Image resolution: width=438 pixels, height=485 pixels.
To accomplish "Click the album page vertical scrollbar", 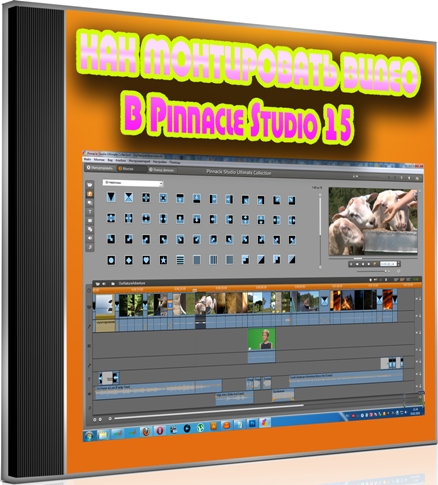I will click(x=320, y=231).
